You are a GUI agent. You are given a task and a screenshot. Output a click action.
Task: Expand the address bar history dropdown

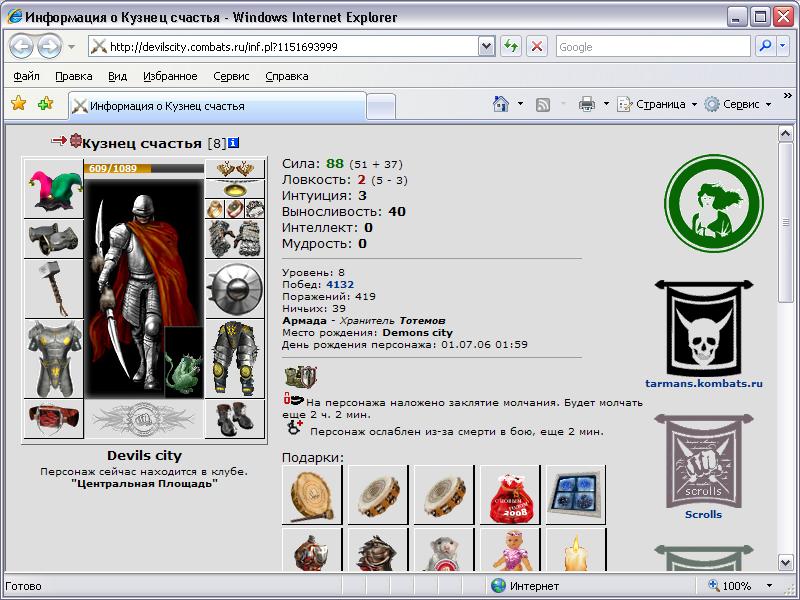click(x=487, y=47)
